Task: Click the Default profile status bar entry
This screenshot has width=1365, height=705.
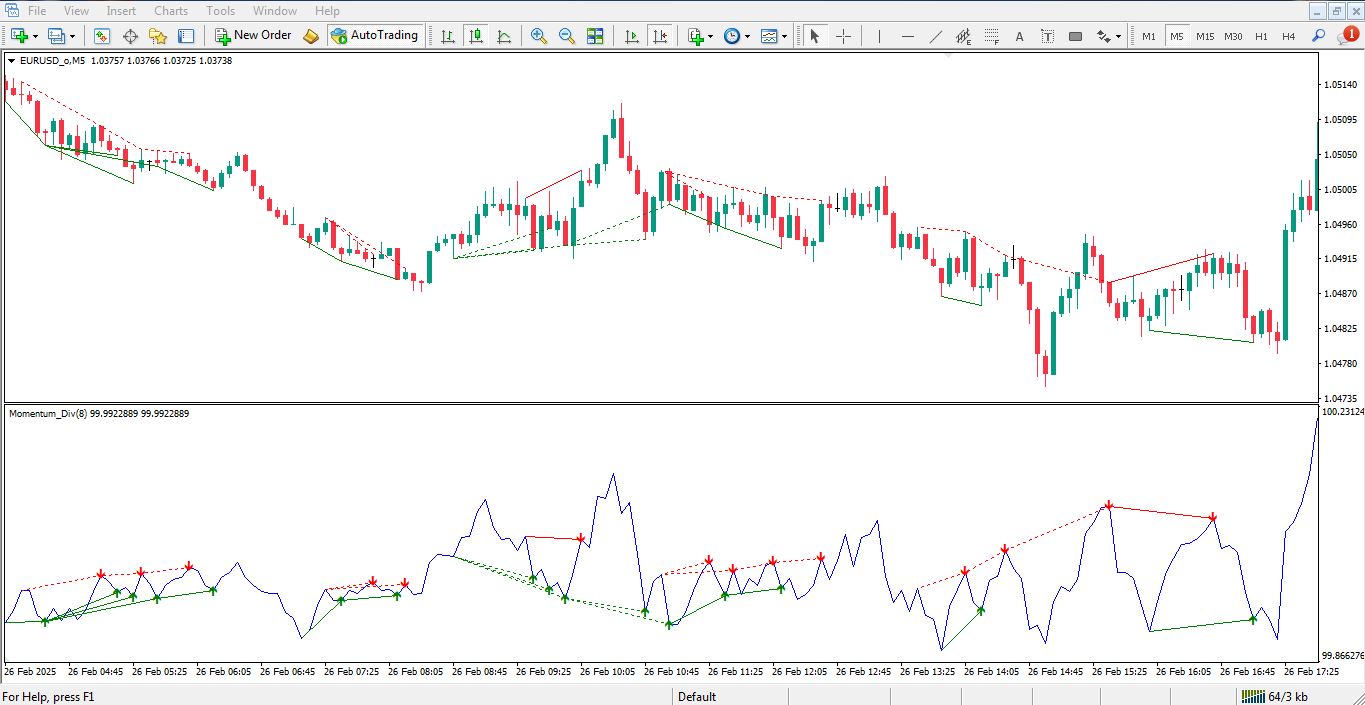Action: click(697, 697)
